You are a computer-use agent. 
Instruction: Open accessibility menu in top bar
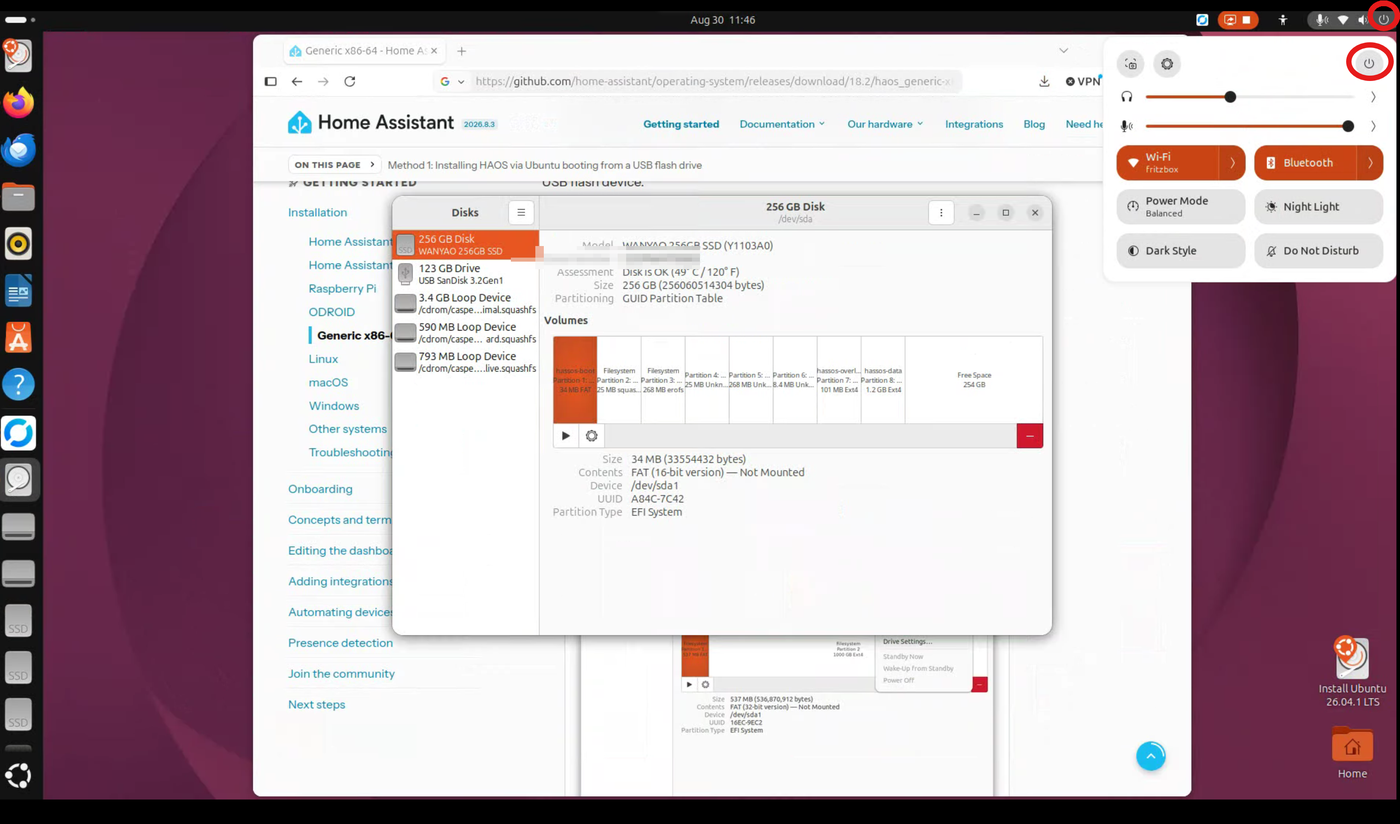click(1283, 20)
